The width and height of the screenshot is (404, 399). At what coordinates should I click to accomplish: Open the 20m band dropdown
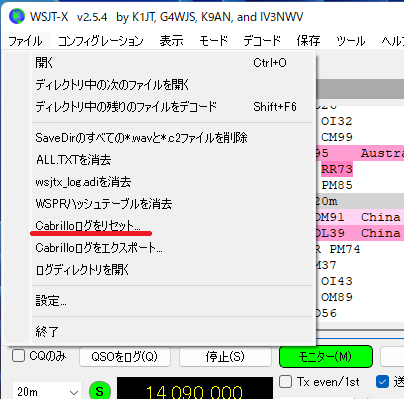47,391
